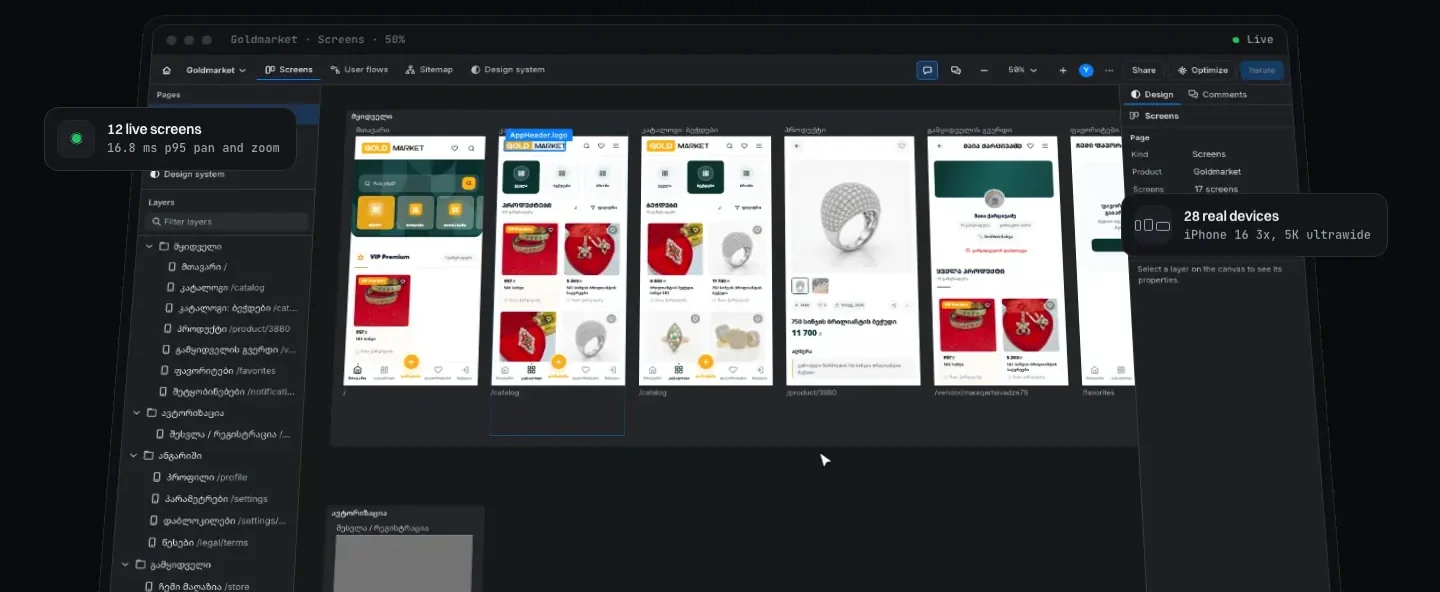The width and height of the screenshot is (1440, 592).
Task: Click the star icon beside VIP Premium
Action: pyautogui.click(x=361, y=257)
